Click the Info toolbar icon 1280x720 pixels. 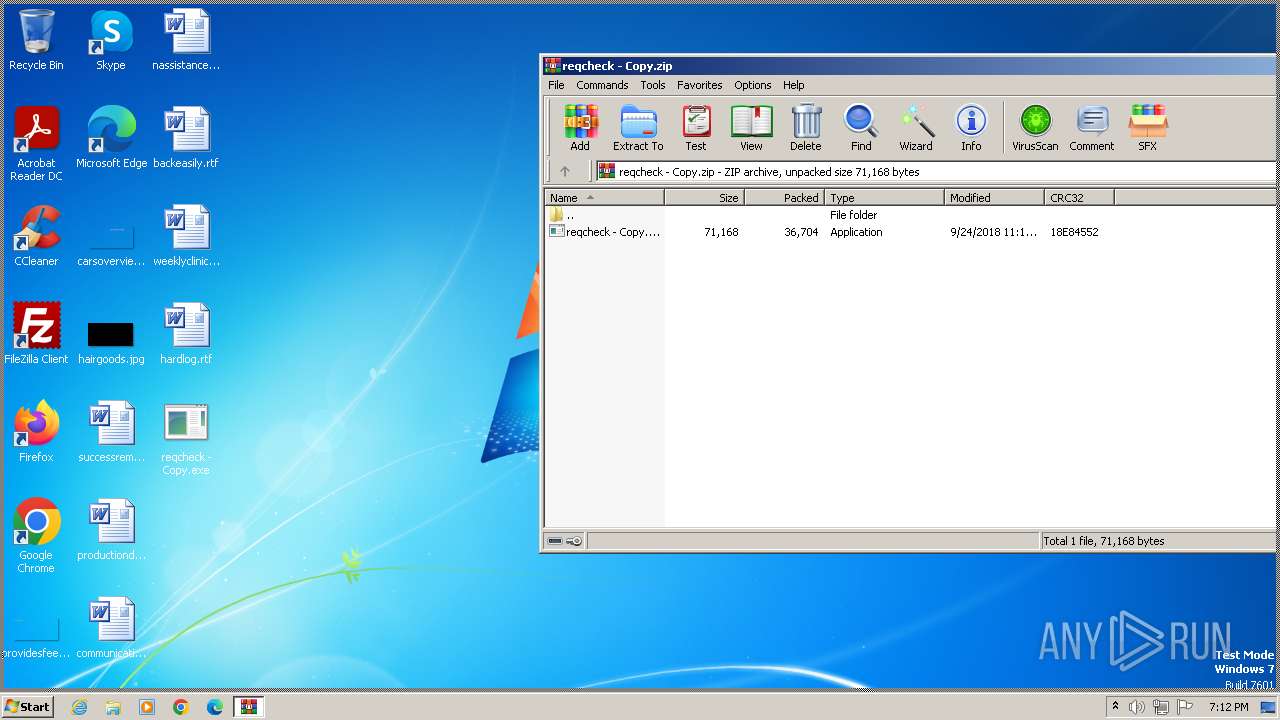971,128
